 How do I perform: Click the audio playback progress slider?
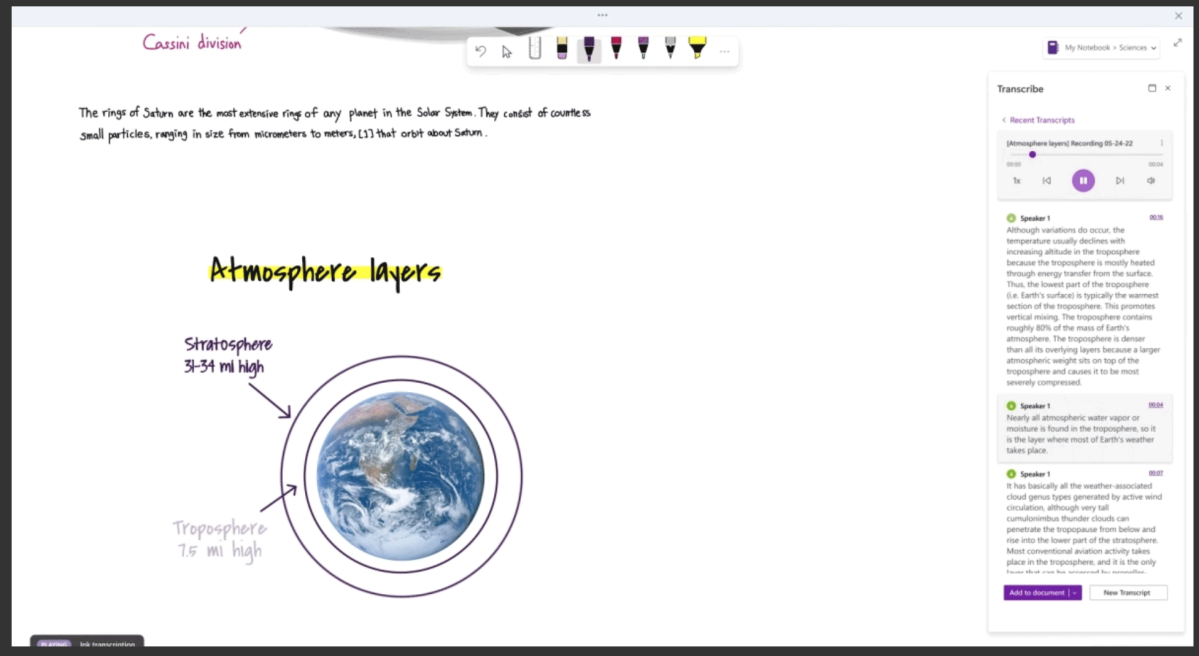coord(1084,154)
